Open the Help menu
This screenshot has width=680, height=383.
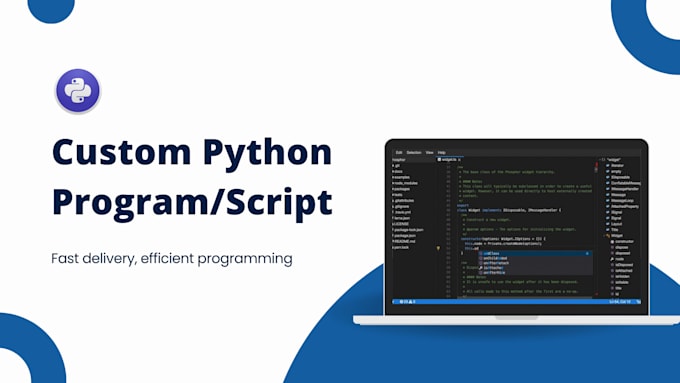point(441,153)
